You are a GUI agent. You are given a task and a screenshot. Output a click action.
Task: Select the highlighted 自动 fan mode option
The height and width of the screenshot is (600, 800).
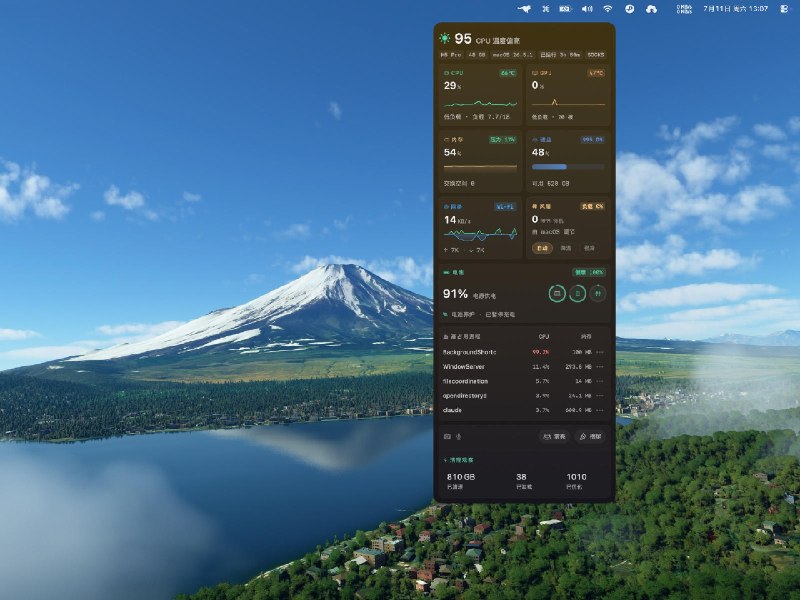[x=542, y=248]
